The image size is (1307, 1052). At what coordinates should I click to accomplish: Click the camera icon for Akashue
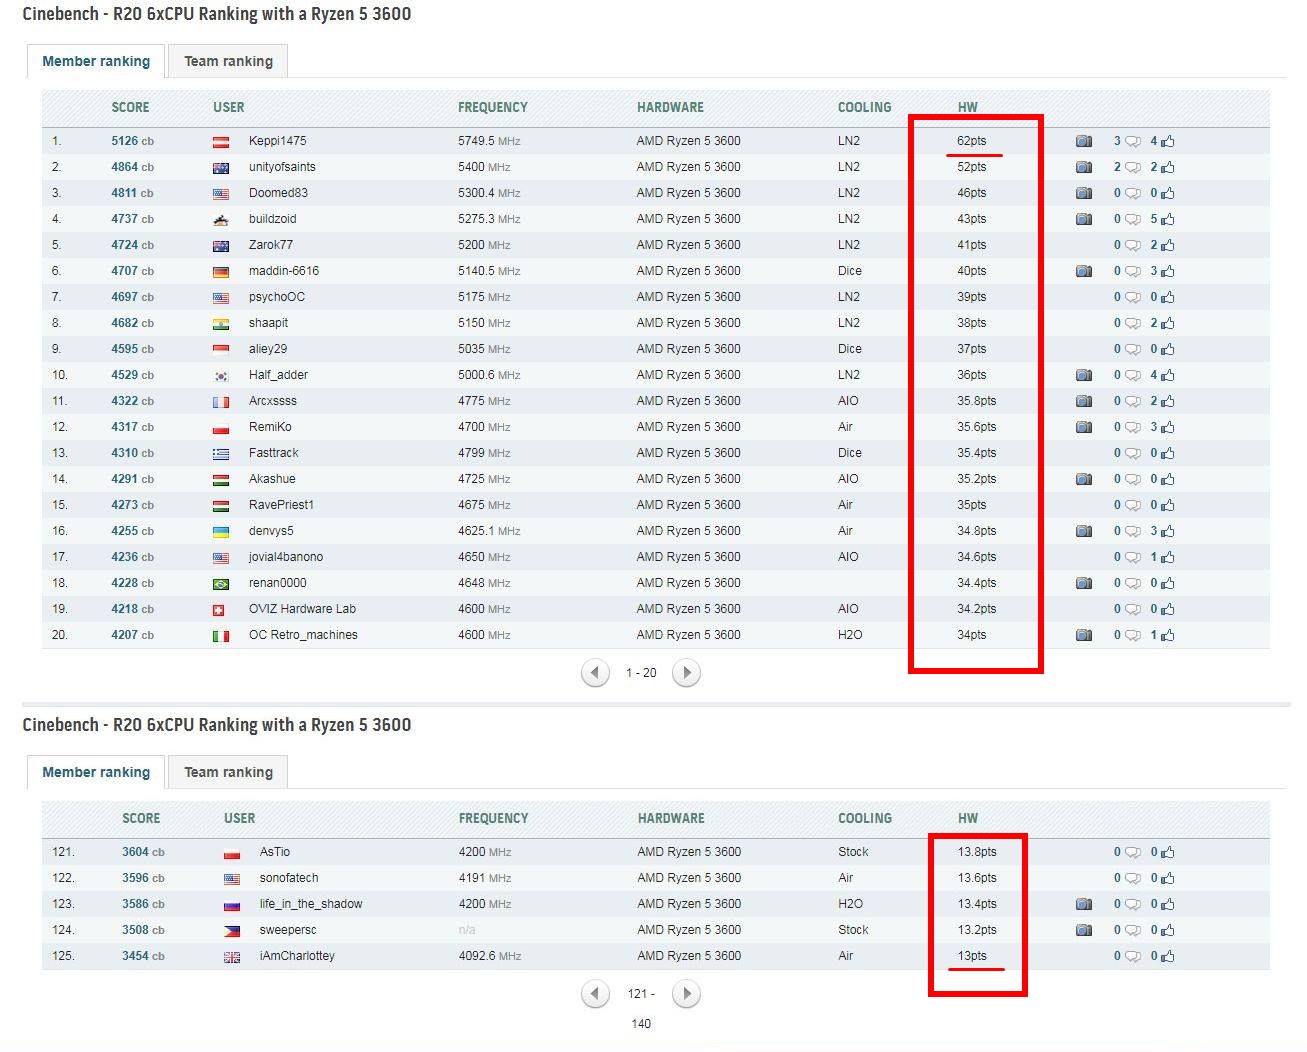pyautogui.click(x=1083, y=479)
